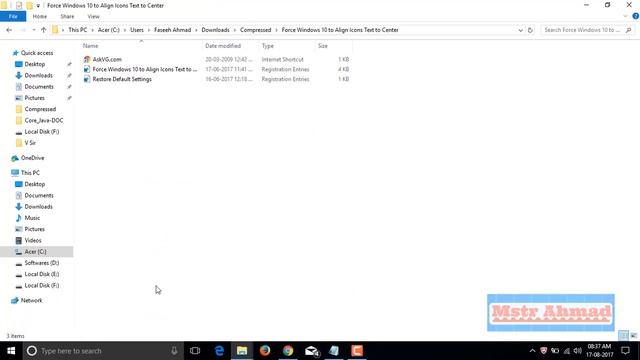
Task: Open the Windows Start menu
Action: click(11, 351)
